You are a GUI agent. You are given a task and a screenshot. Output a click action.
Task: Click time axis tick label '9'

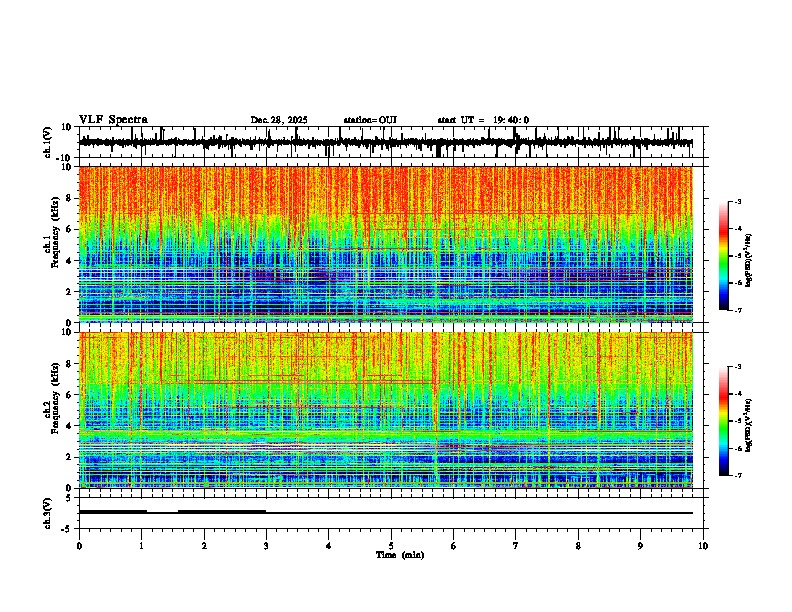click(x=640, y=546)
